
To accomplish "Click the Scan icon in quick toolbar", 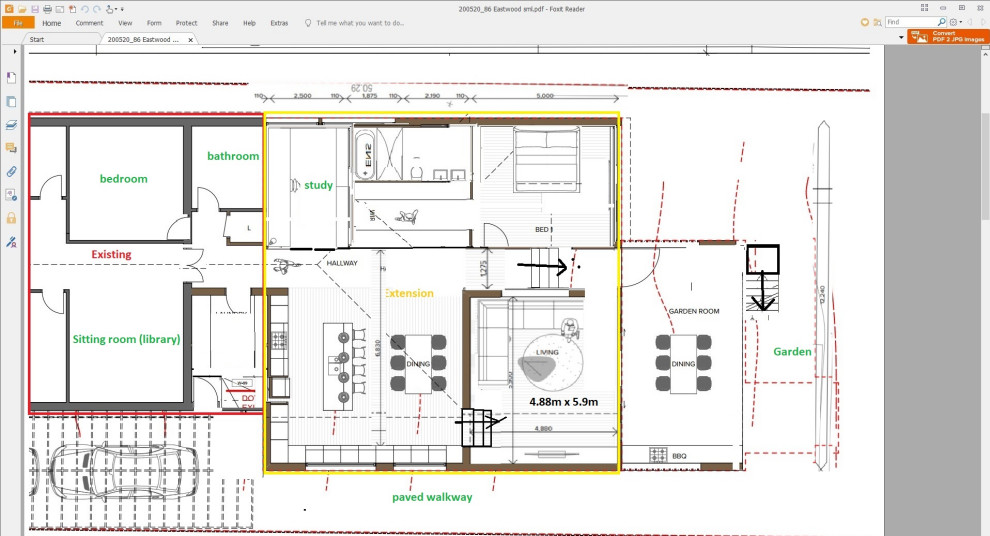I will 60,9.
